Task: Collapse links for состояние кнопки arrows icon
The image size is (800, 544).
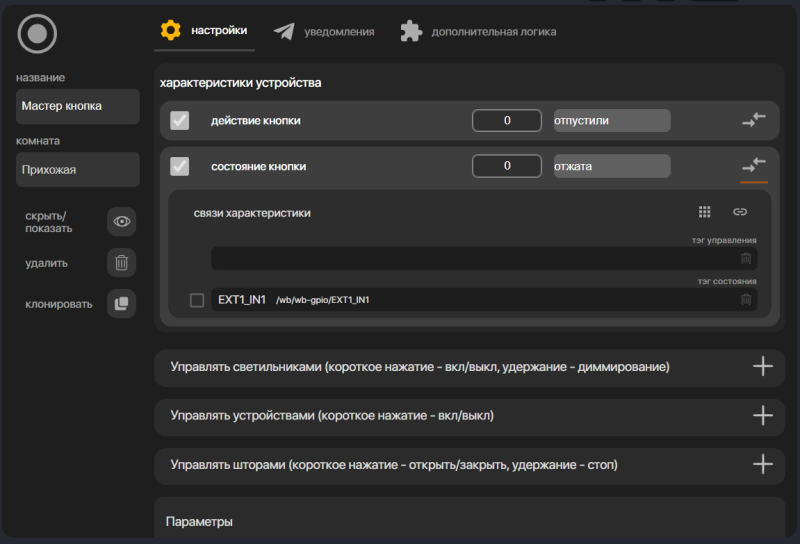Action: point(754,165)
